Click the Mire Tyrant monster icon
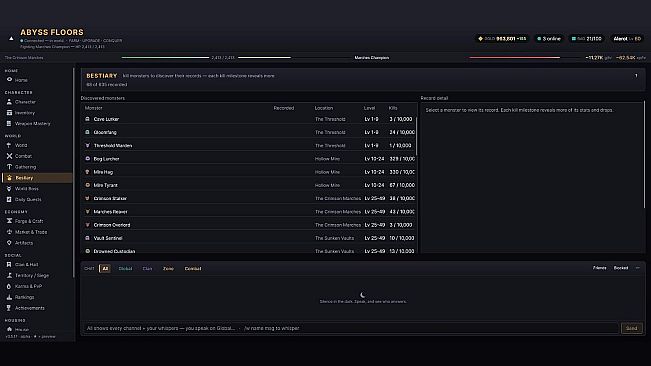Screen dimensions: 651x366 [x=87, y=185]
